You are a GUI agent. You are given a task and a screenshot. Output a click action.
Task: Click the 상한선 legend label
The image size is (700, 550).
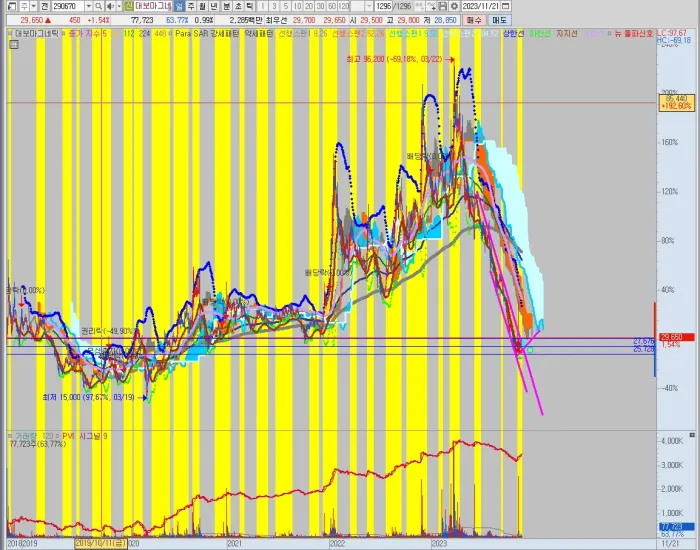point(513,33)
